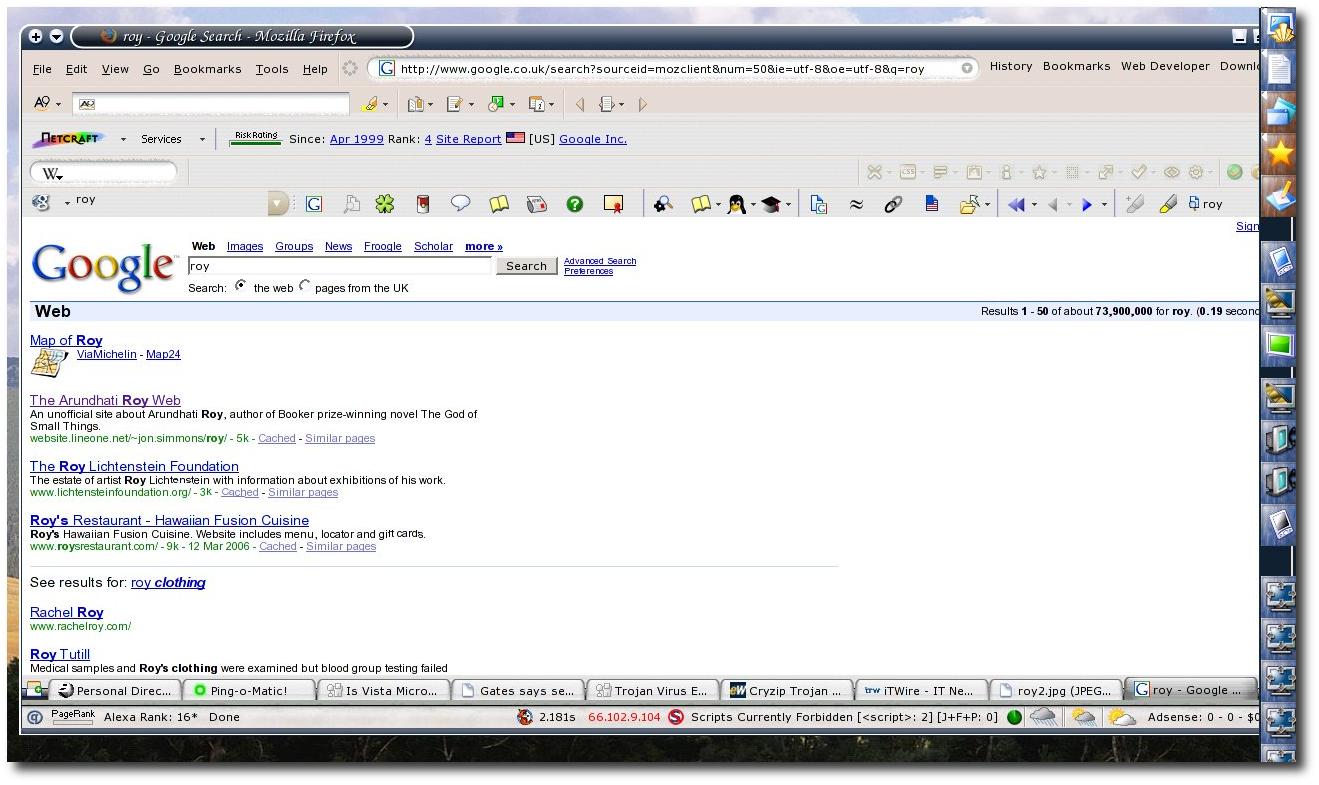Click the newspaper icon in Google toolbar
Viewport: 1319px width, 785px height.
point(537,204)
